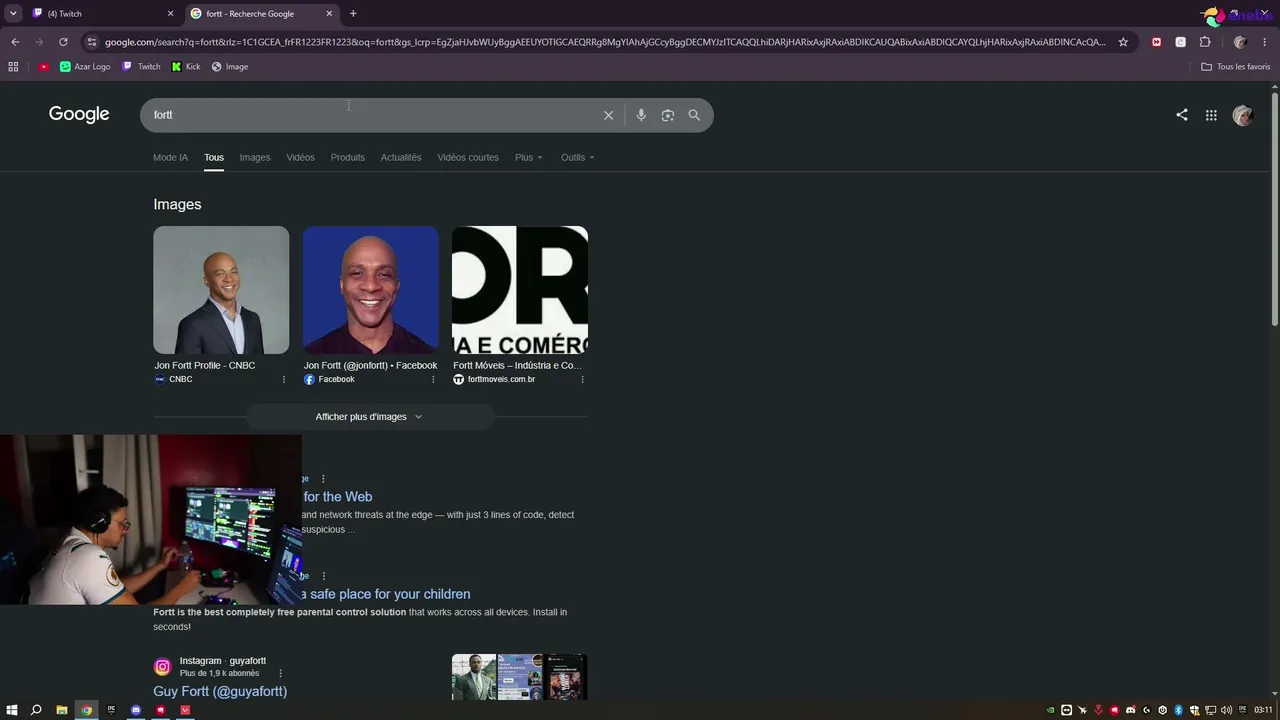Open the Chrome three-dot menu
1280x720 pixels.
point(1265,42)
